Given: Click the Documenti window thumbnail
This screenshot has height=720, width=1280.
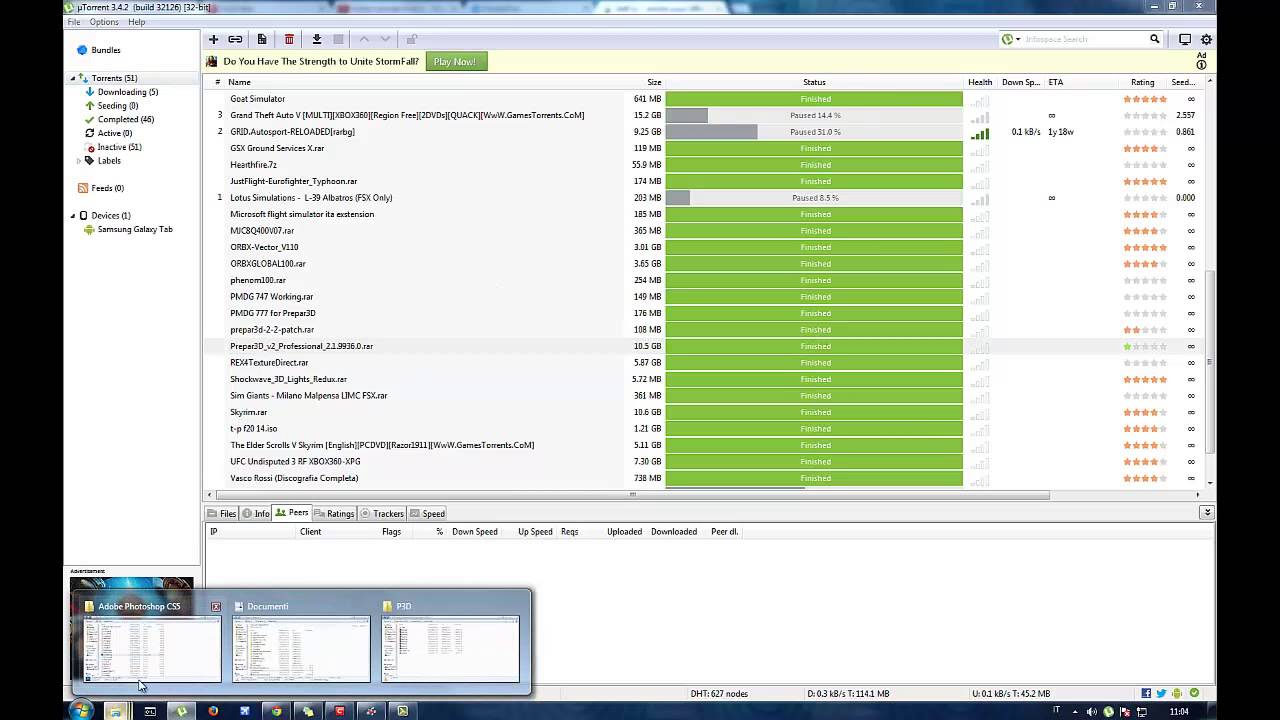Looking at the screenshot, I should point(301,649).
